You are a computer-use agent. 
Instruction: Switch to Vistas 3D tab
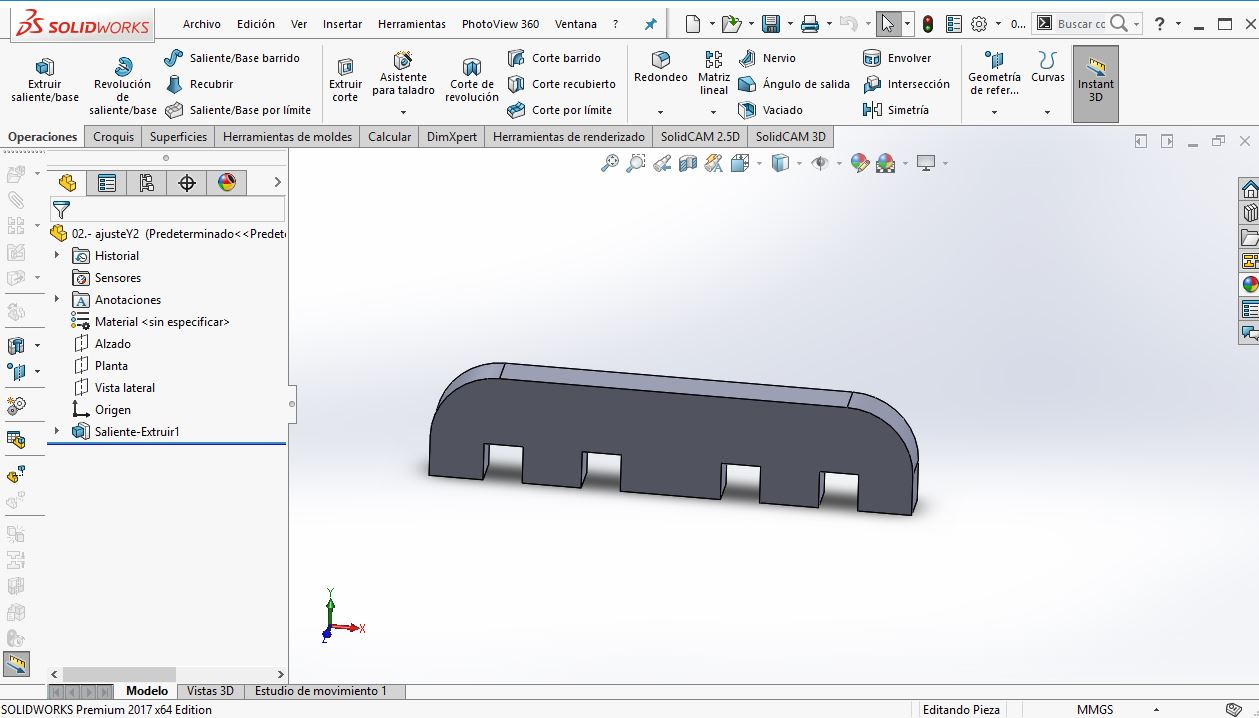pyautogui.click(x=210, y=691)
